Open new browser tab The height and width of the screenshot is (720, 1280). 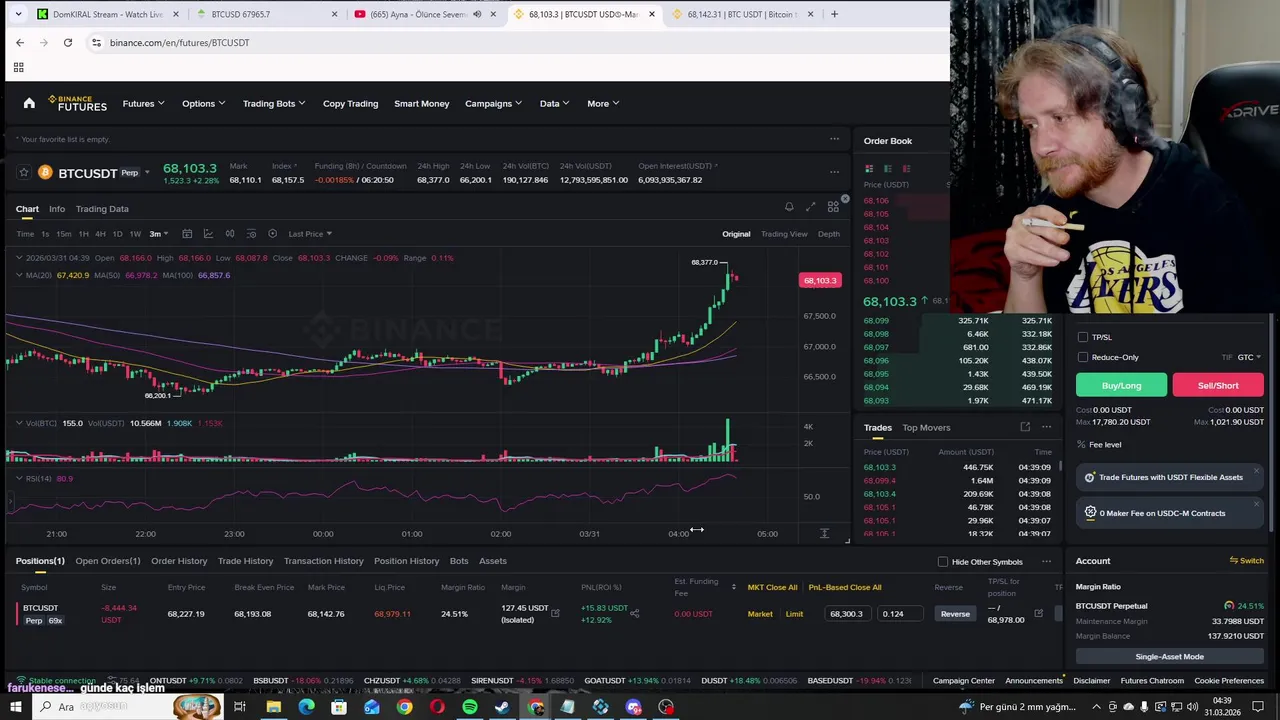click(x=834, y=14)
